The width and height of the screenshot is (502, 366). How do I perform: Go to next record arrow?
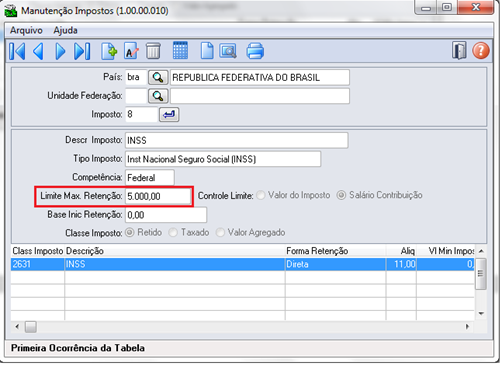(x=60, y=51)
